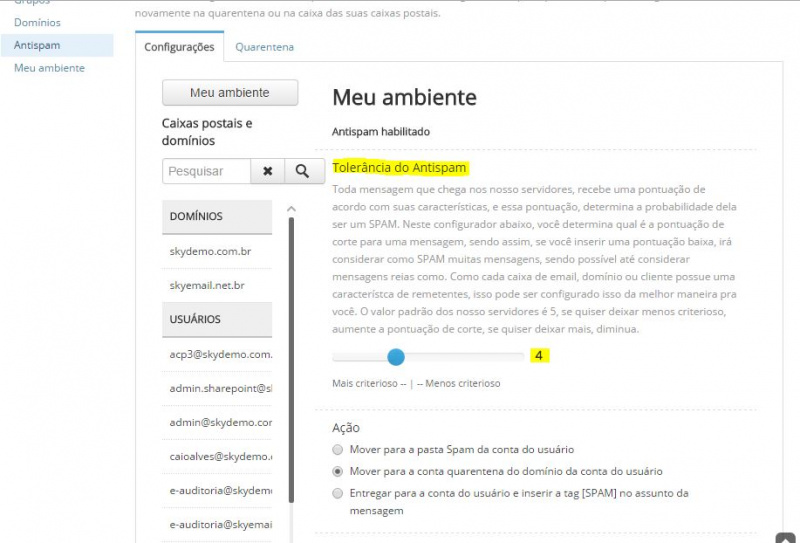Viewport: 800px width, 543px height.
Task: Click the Meu ambiente button
Action: (x=230, y=92)
